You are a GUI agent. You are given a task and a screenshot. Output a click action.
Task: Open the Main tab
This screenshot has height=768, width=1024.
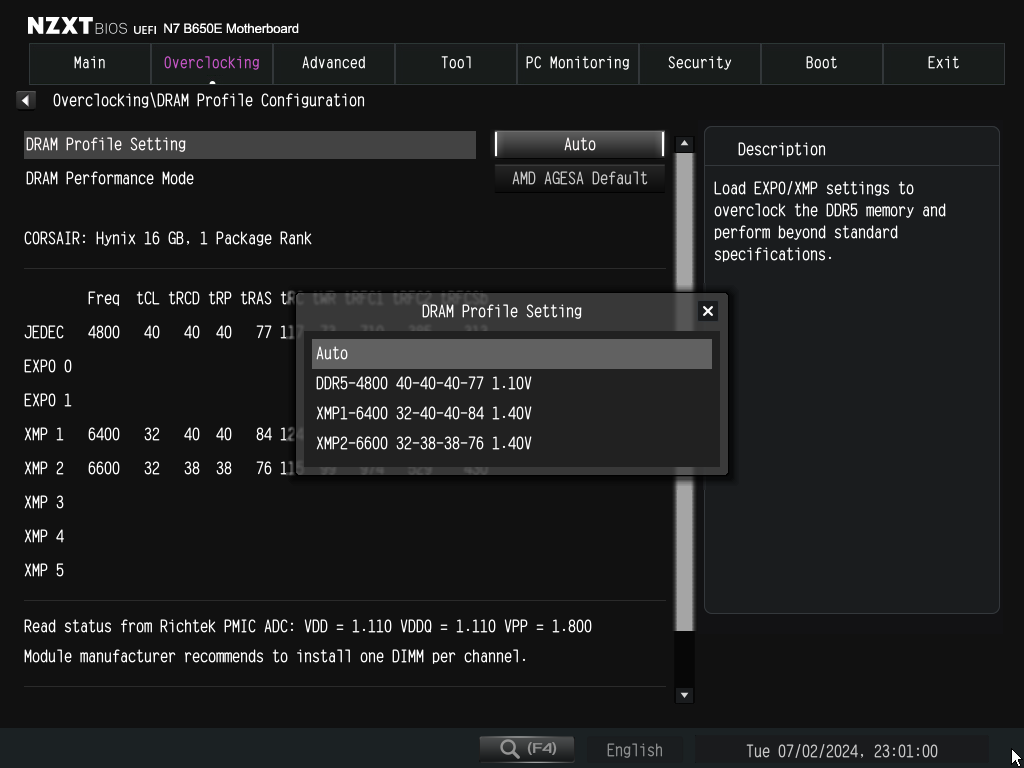point(90,63)
